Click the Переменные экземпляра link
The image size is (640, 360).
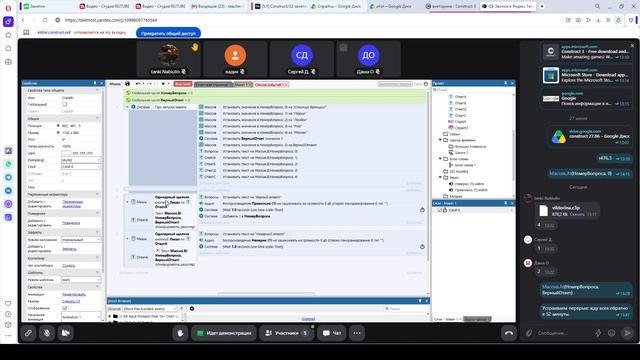72,204
